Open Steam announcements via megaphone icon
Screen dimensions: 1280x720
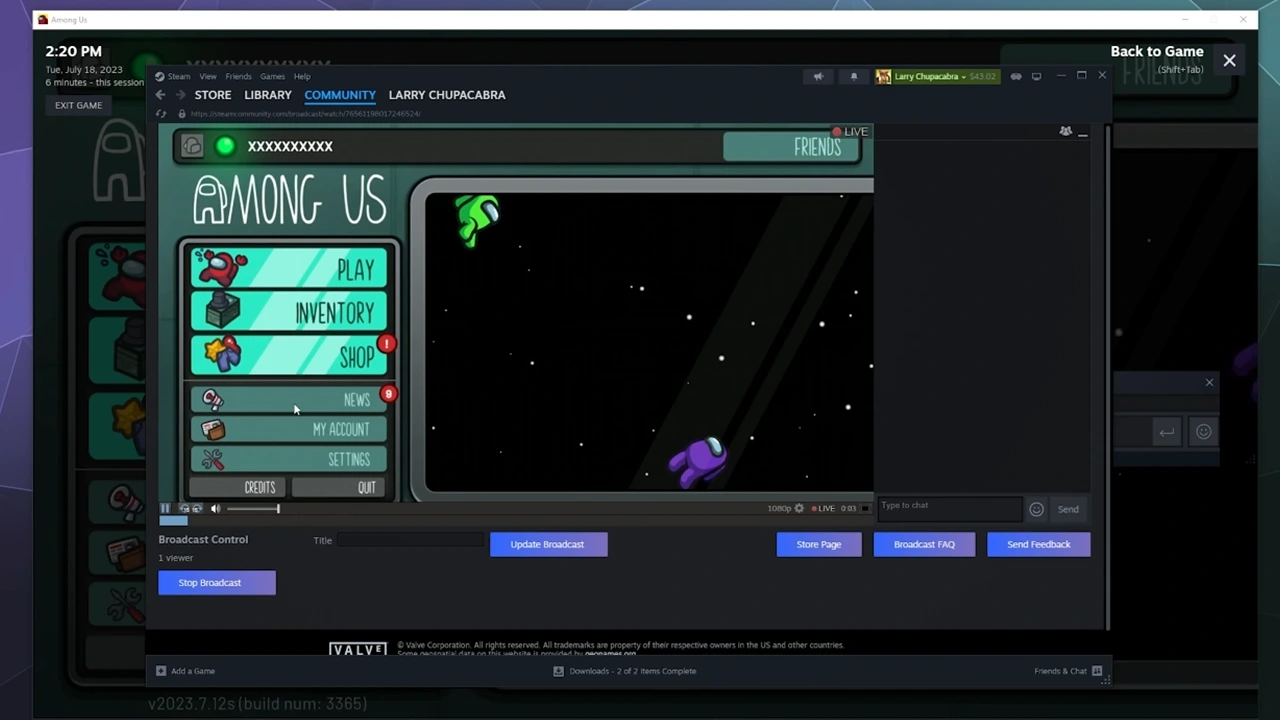coord(818,76)
